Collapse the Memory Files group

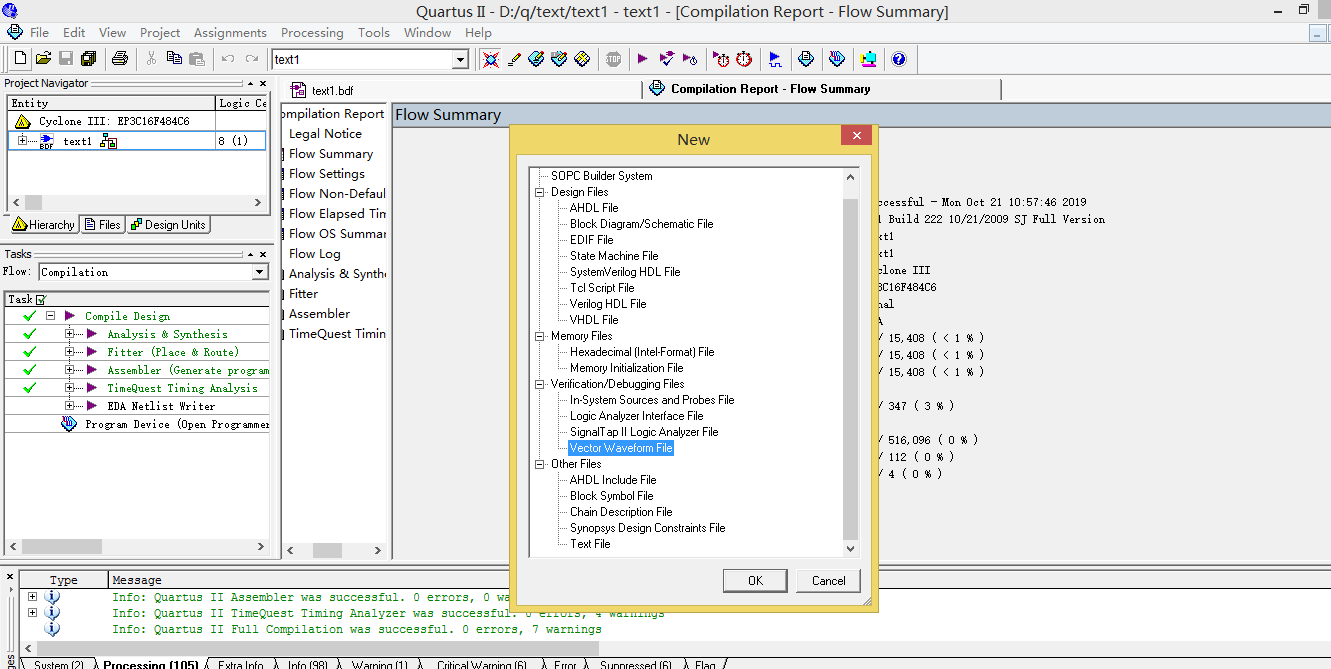tap(540, 336)
